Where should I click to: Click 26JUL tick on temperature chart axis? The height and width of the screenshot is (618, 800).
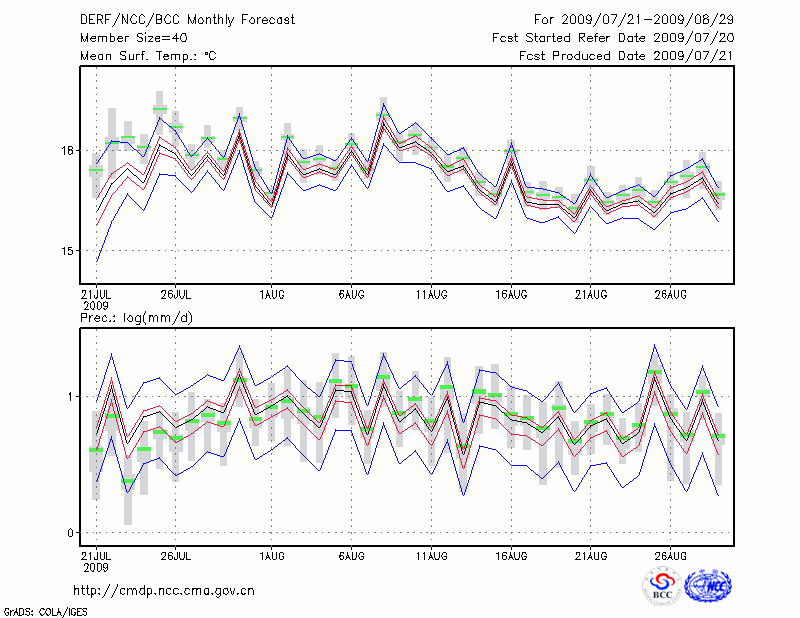[175, 294]
